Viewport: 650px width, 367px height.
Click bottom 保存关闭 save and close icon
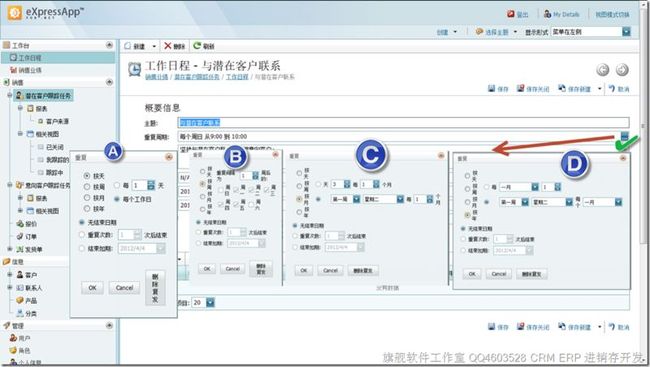click(521, 326)
